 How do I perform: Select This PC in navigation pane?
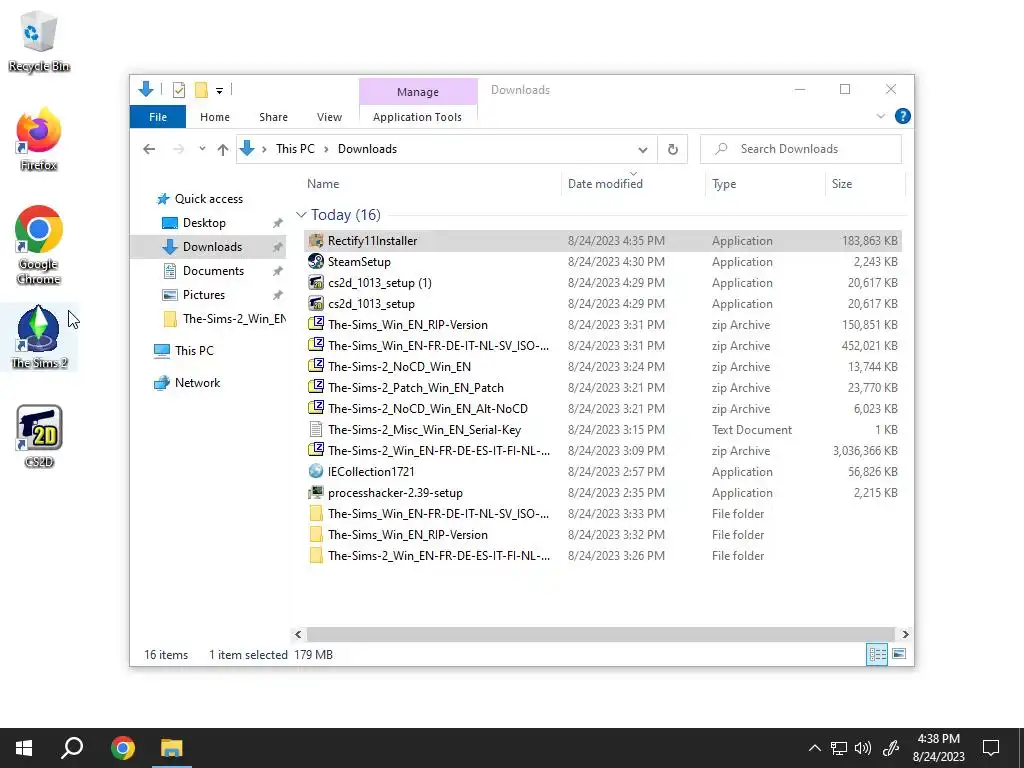[x=194, y=351]
